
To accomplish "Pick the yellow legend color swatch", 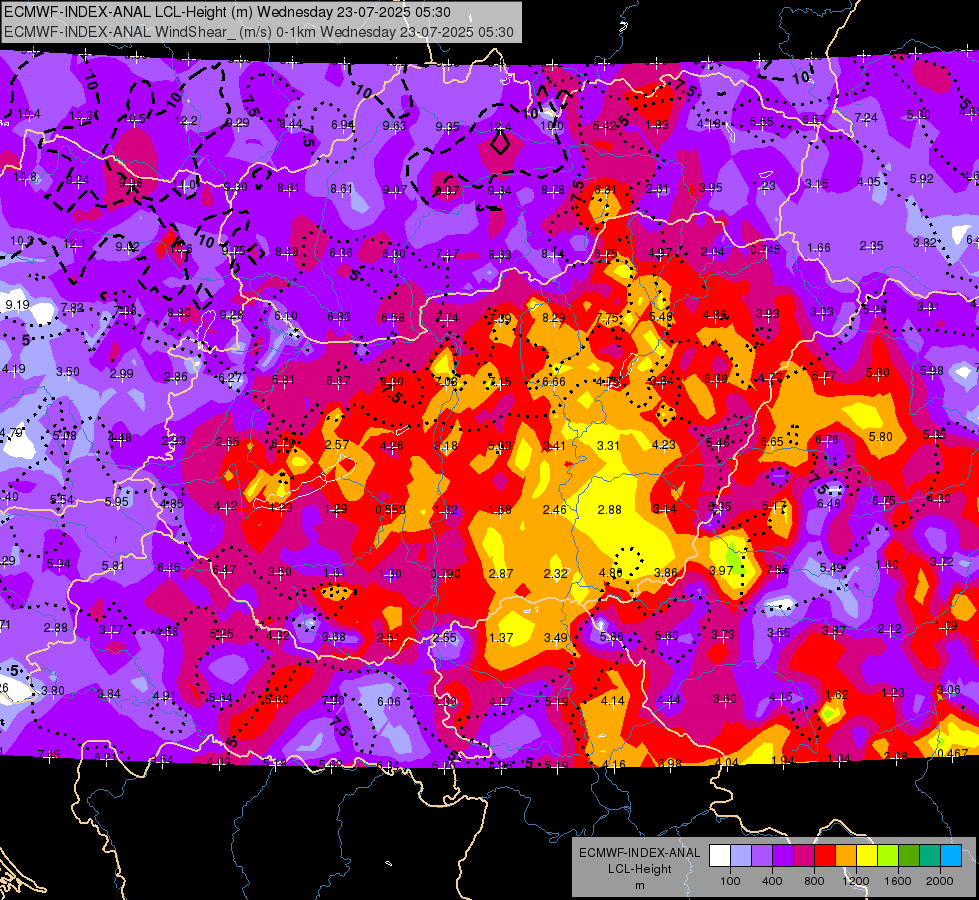I will click(x=867, y=856).
